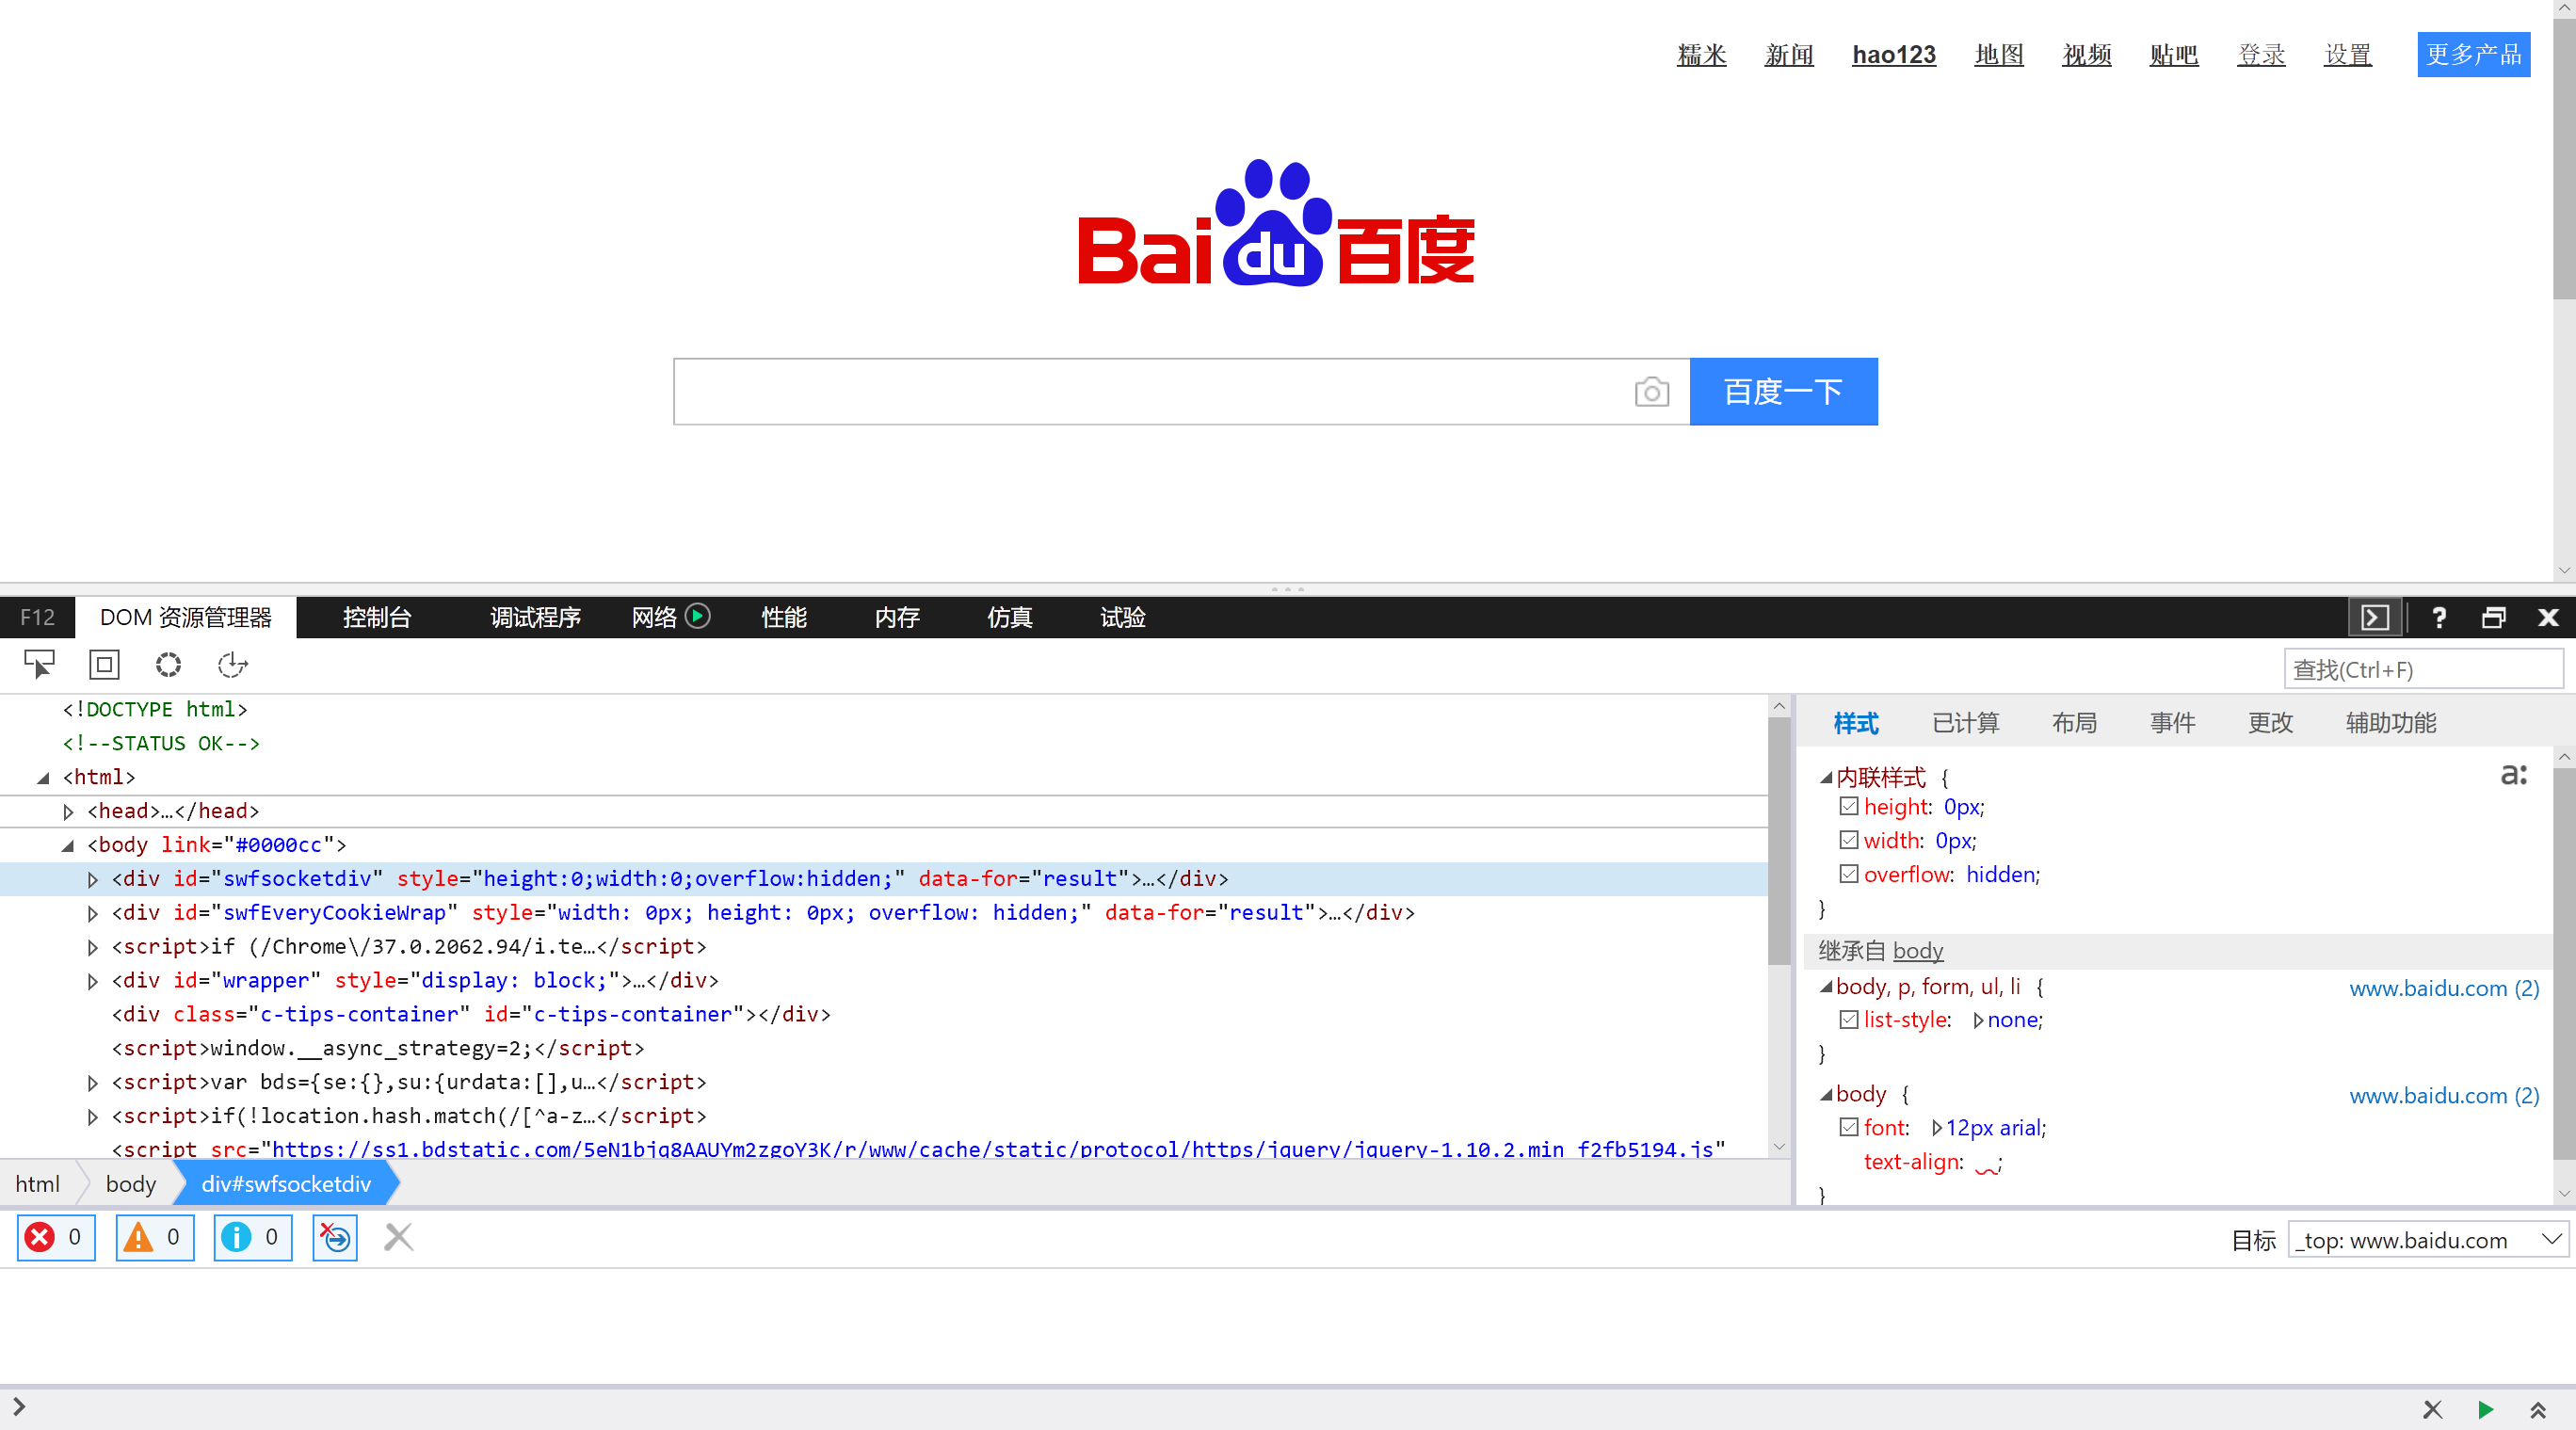Click the camera image search icon

[x=1651, y=392]
